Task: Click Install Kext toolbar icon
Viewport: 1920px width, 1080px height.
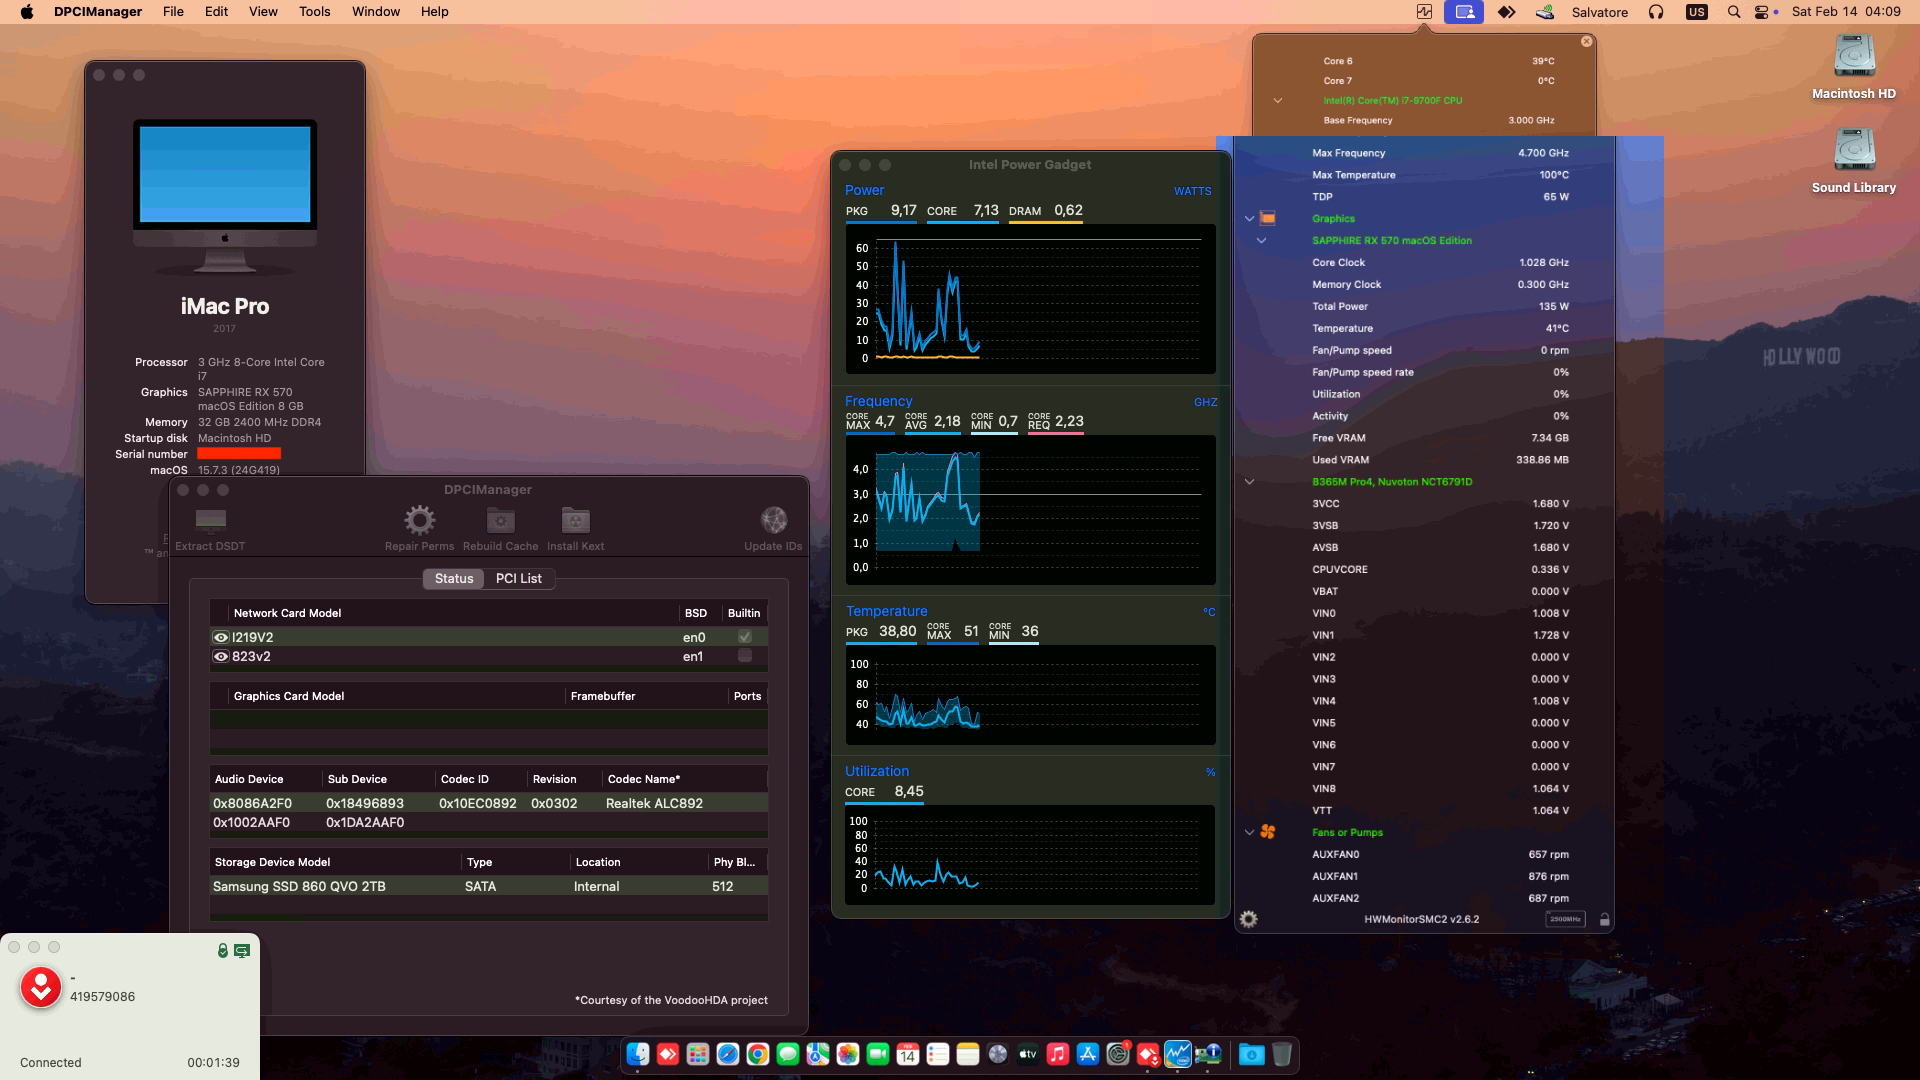Action: (575, 520)
